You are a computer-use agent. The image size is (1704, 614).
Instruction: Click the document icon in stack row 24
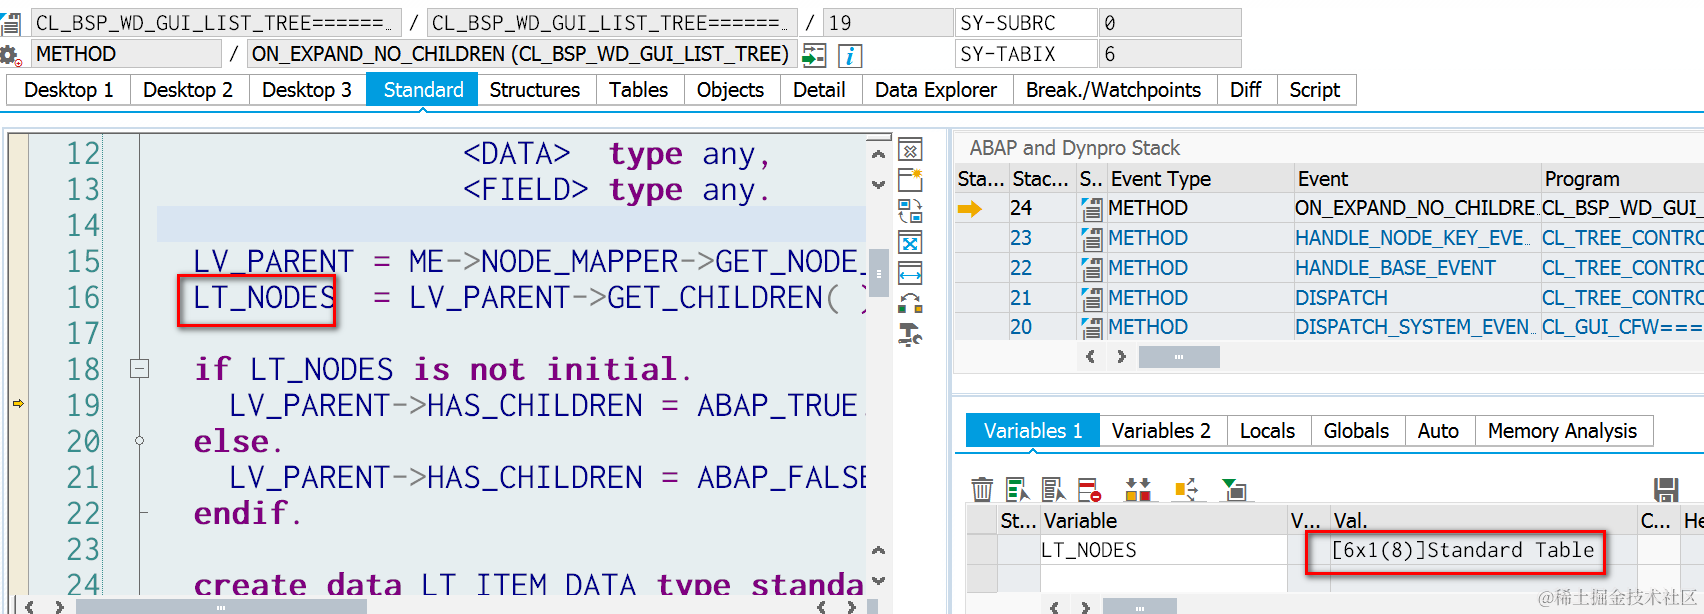pos(1091,208)
